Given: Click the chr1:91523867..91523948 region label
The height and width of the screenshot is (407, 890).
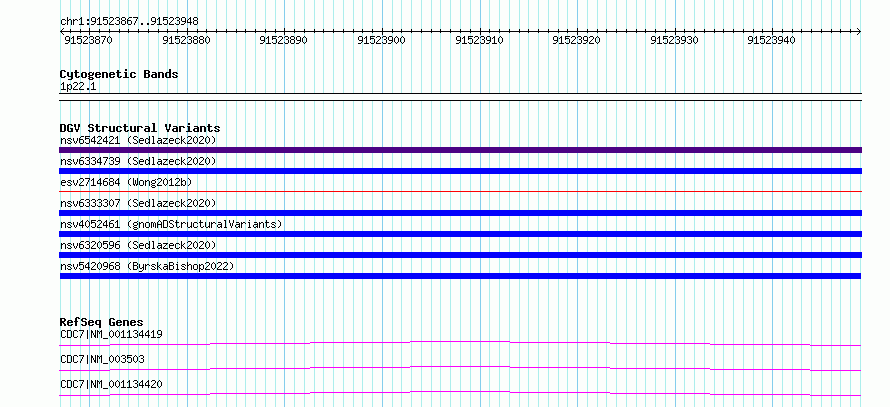Looking at the screenshot, I should [129, 22].
